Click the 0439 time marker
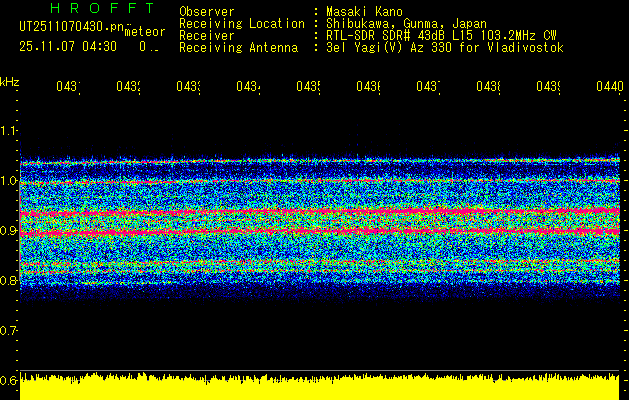Viewport: 629px width, 400px height. point(548,86)
